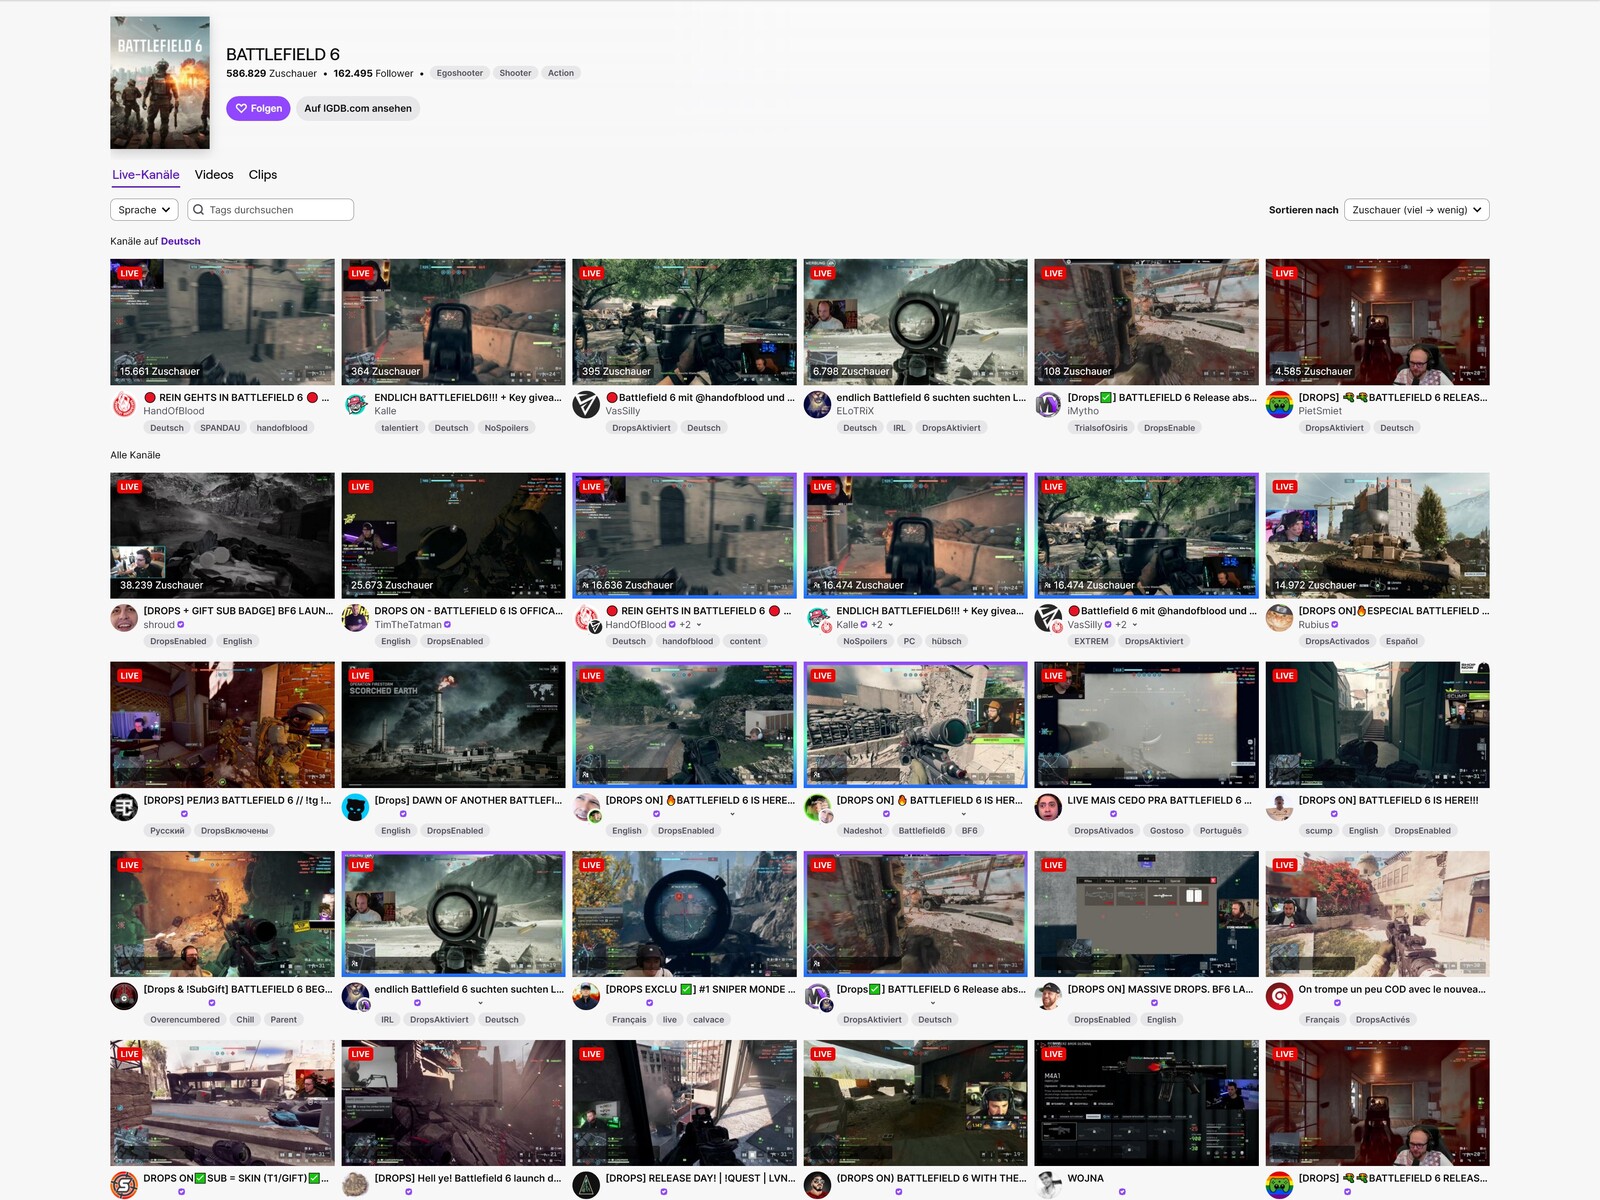Expand the chevron above the Battlefield6 tag
Image resolution: width=1600 pixels, height=1200 pixels.
pos(964,814)
